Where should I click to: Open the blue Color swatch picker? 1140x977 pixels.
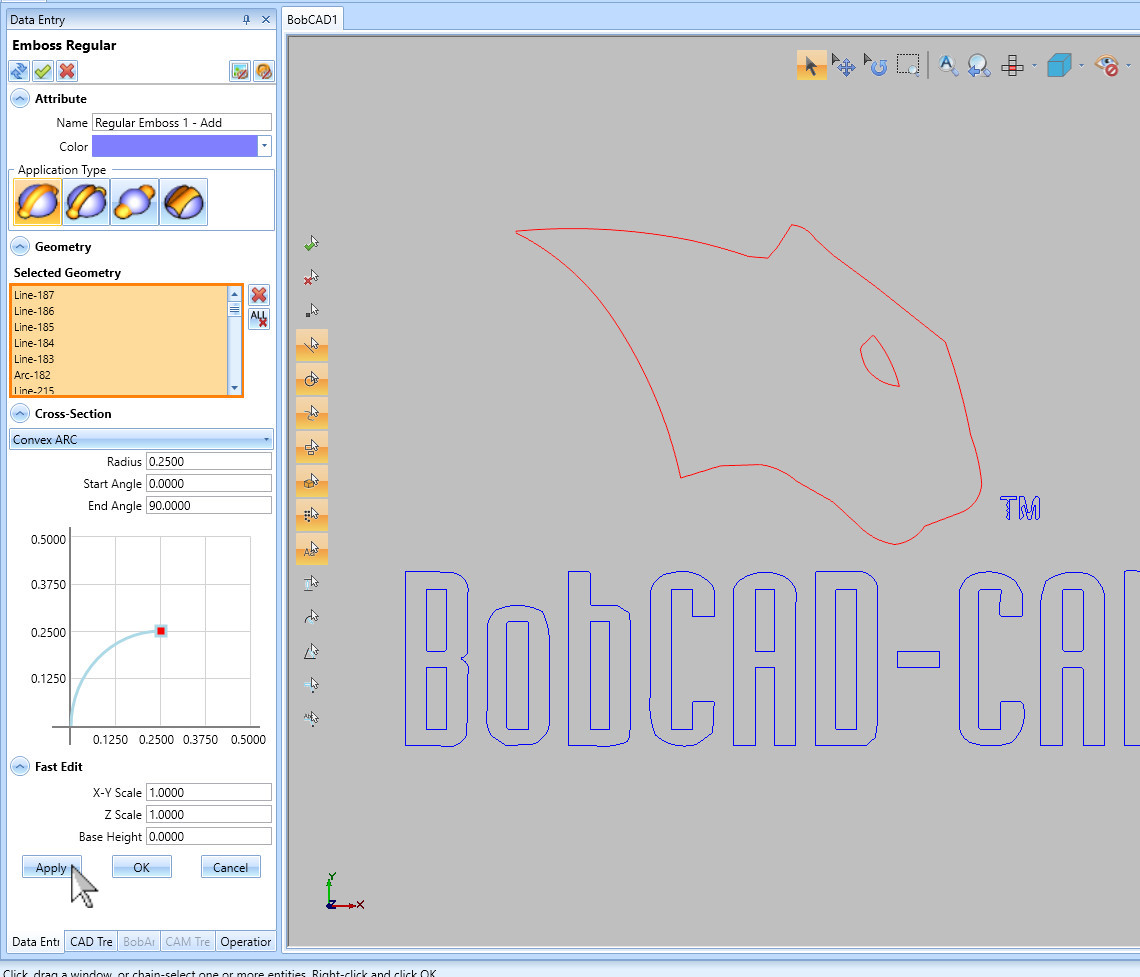[173, 146]
